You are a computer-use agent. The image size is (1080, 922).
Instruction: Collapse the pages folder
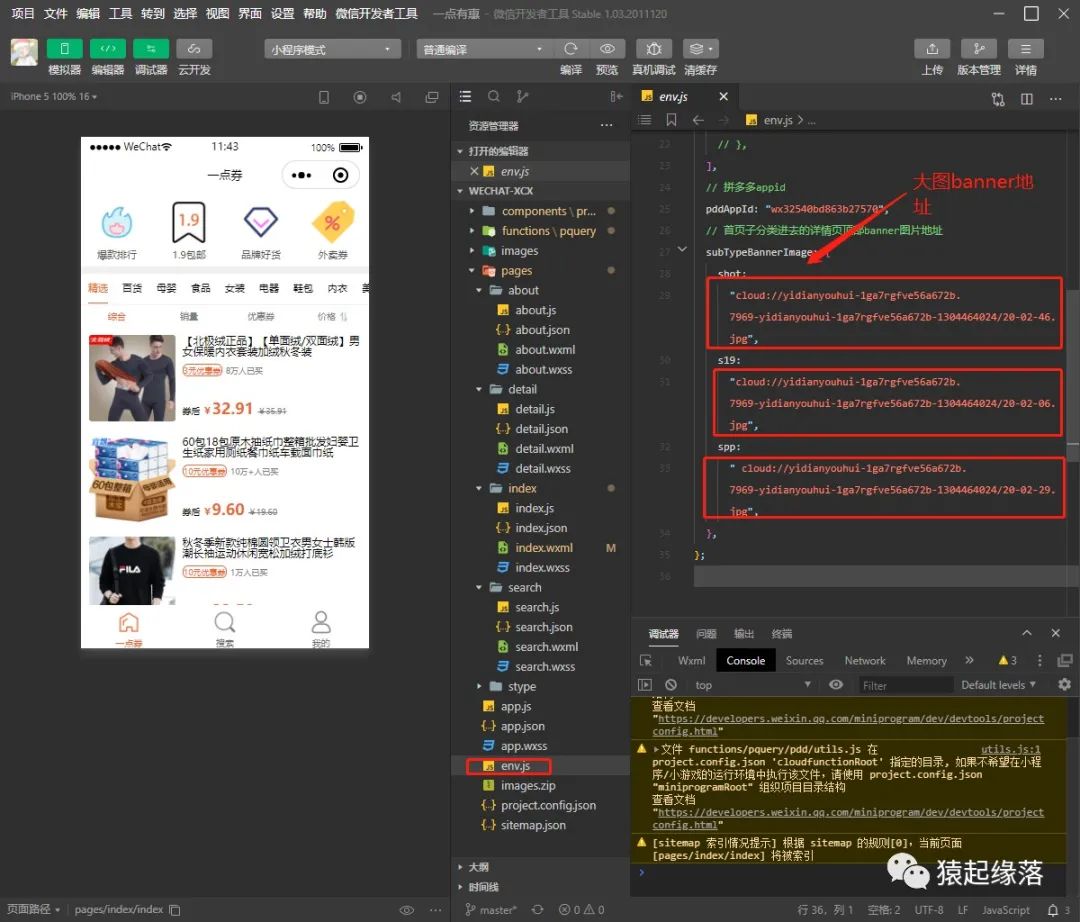click(472, 271)
